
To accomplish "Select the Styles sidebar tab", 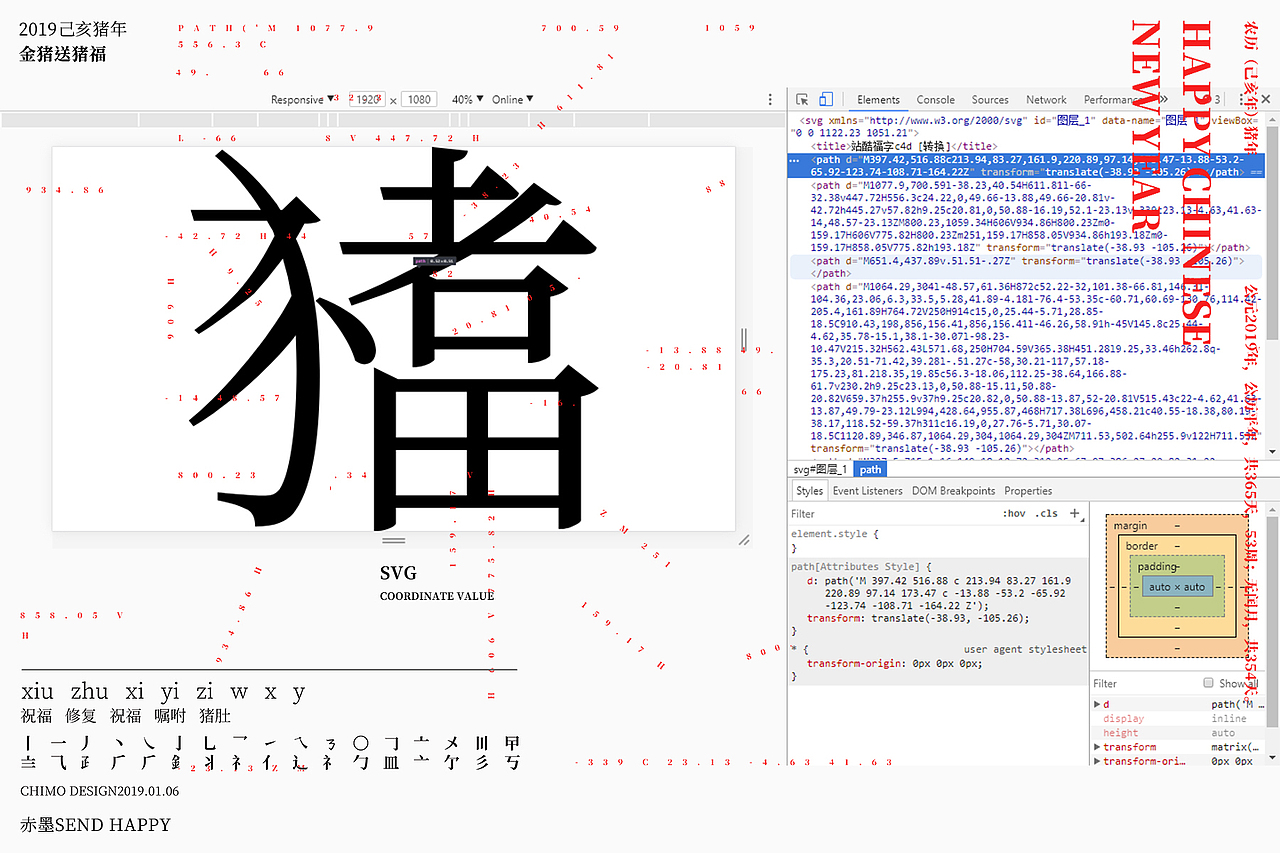I will point(809,491).
